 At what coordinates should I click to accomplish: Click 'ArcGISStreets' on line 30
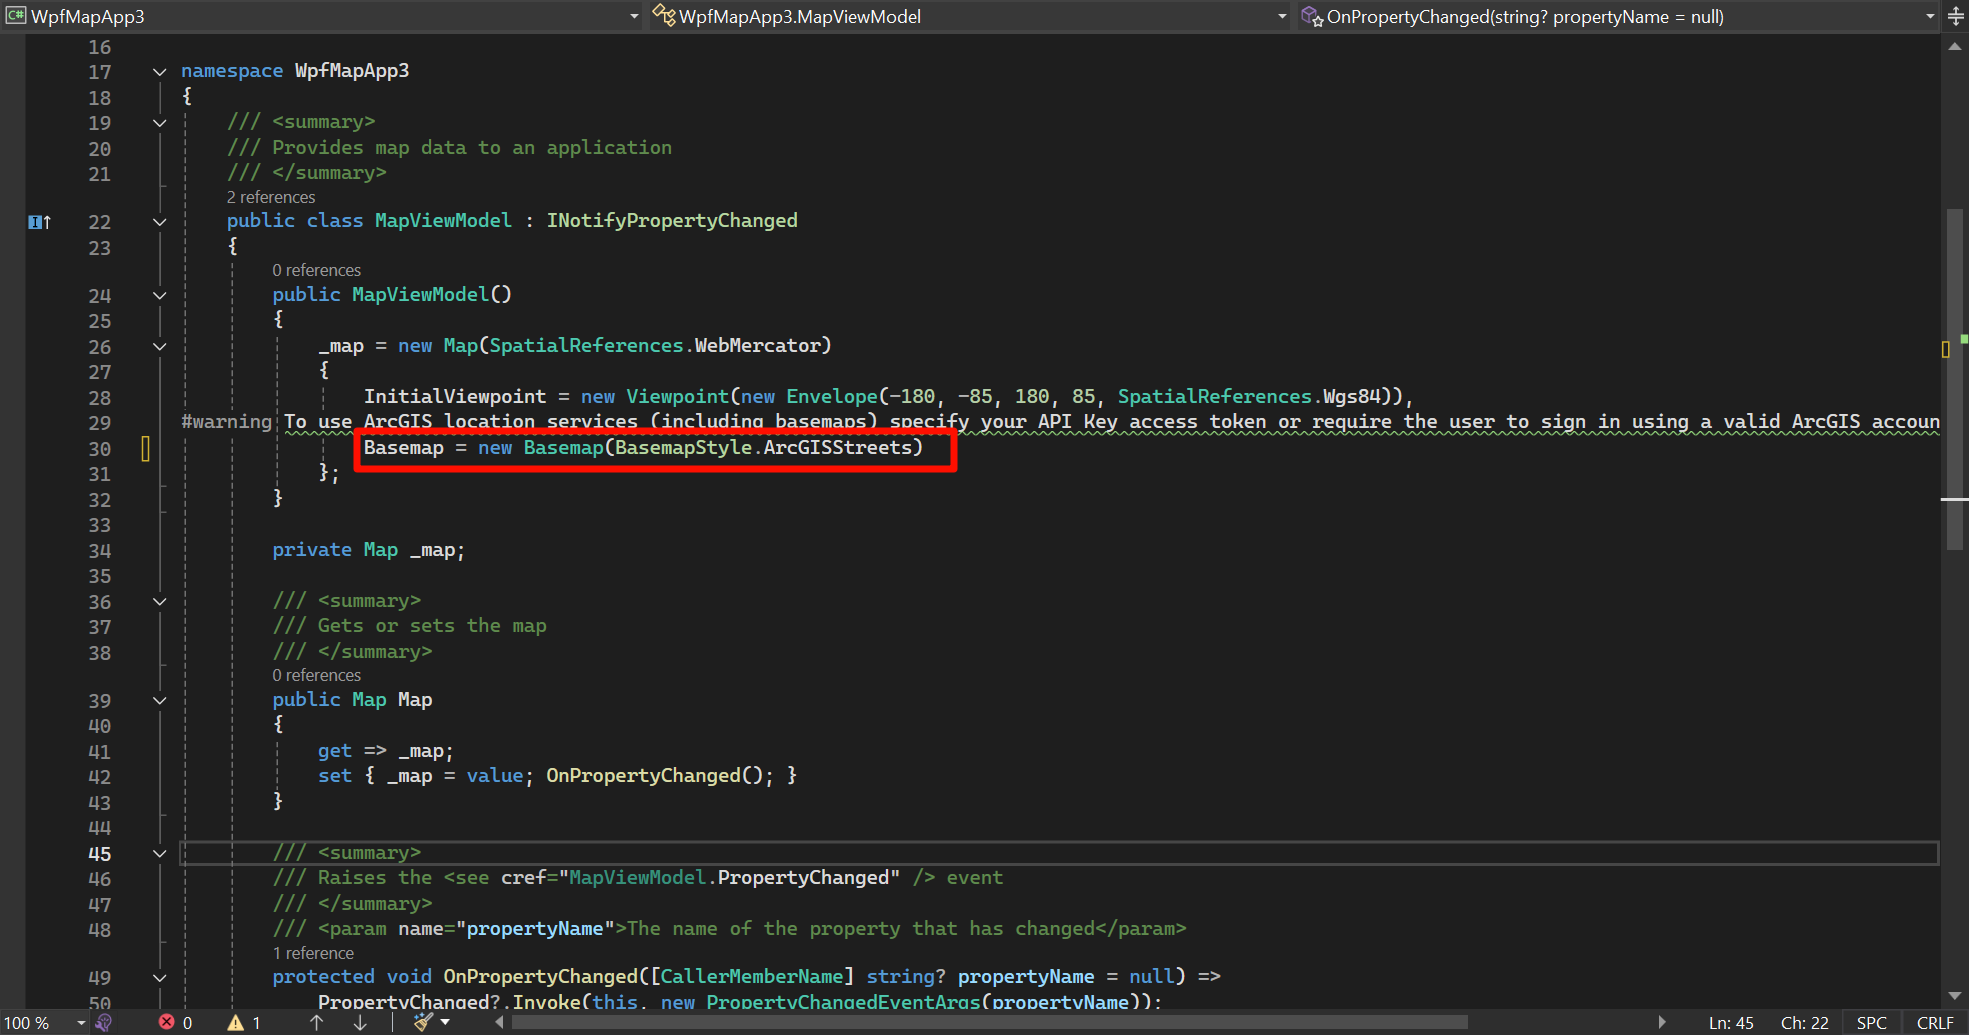pyautogui.click(x=838, y=447)
